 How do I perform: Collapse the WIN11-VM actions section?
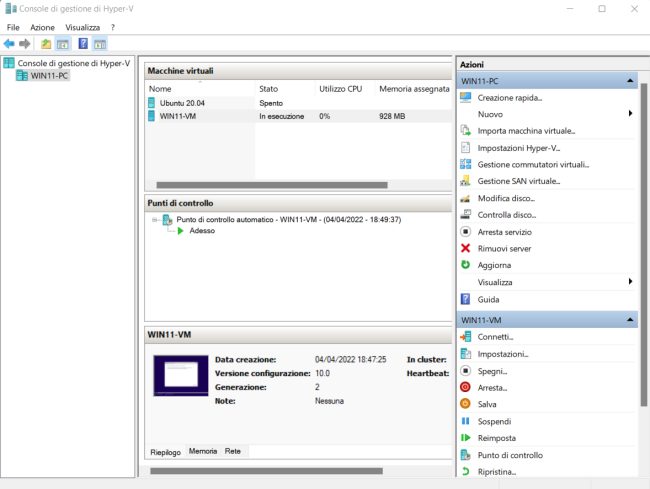tap(629, 320)
